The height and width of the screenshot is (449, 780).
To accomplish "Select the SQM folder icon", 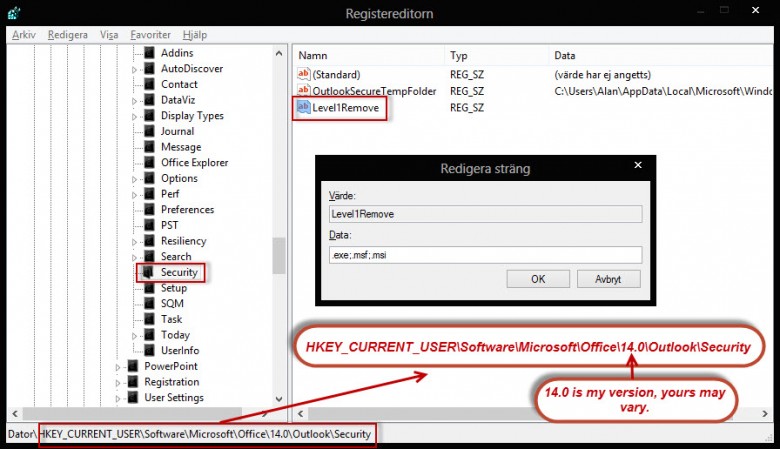I will tap(149, 303).
